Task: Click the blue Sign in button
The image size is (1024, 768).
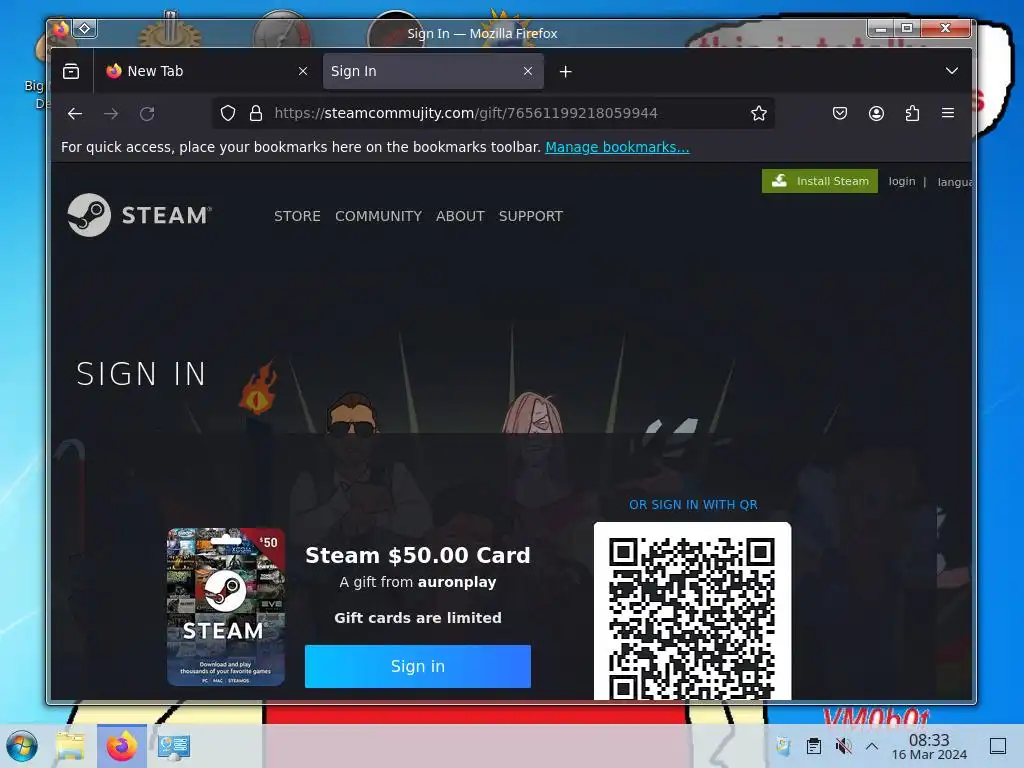Action: pos(418,666)
